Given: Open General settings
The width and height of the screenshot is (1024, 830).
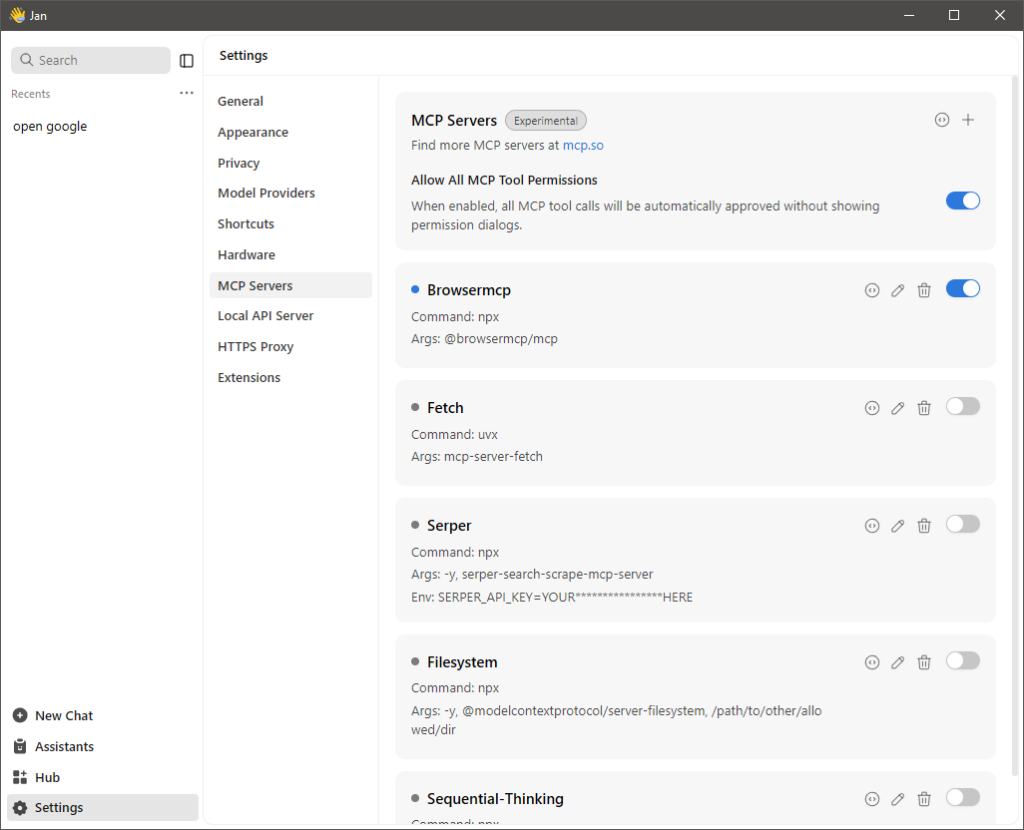Looking at the screenshot, I should pos(291,101).
